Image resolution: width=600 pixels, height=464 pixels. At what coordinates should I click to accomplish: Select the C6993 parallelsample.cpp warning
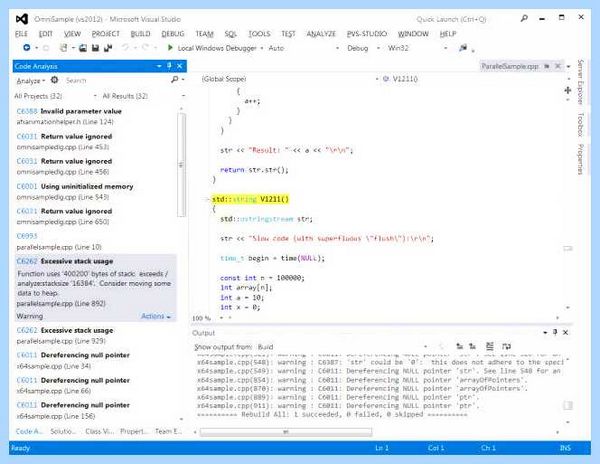96,241
